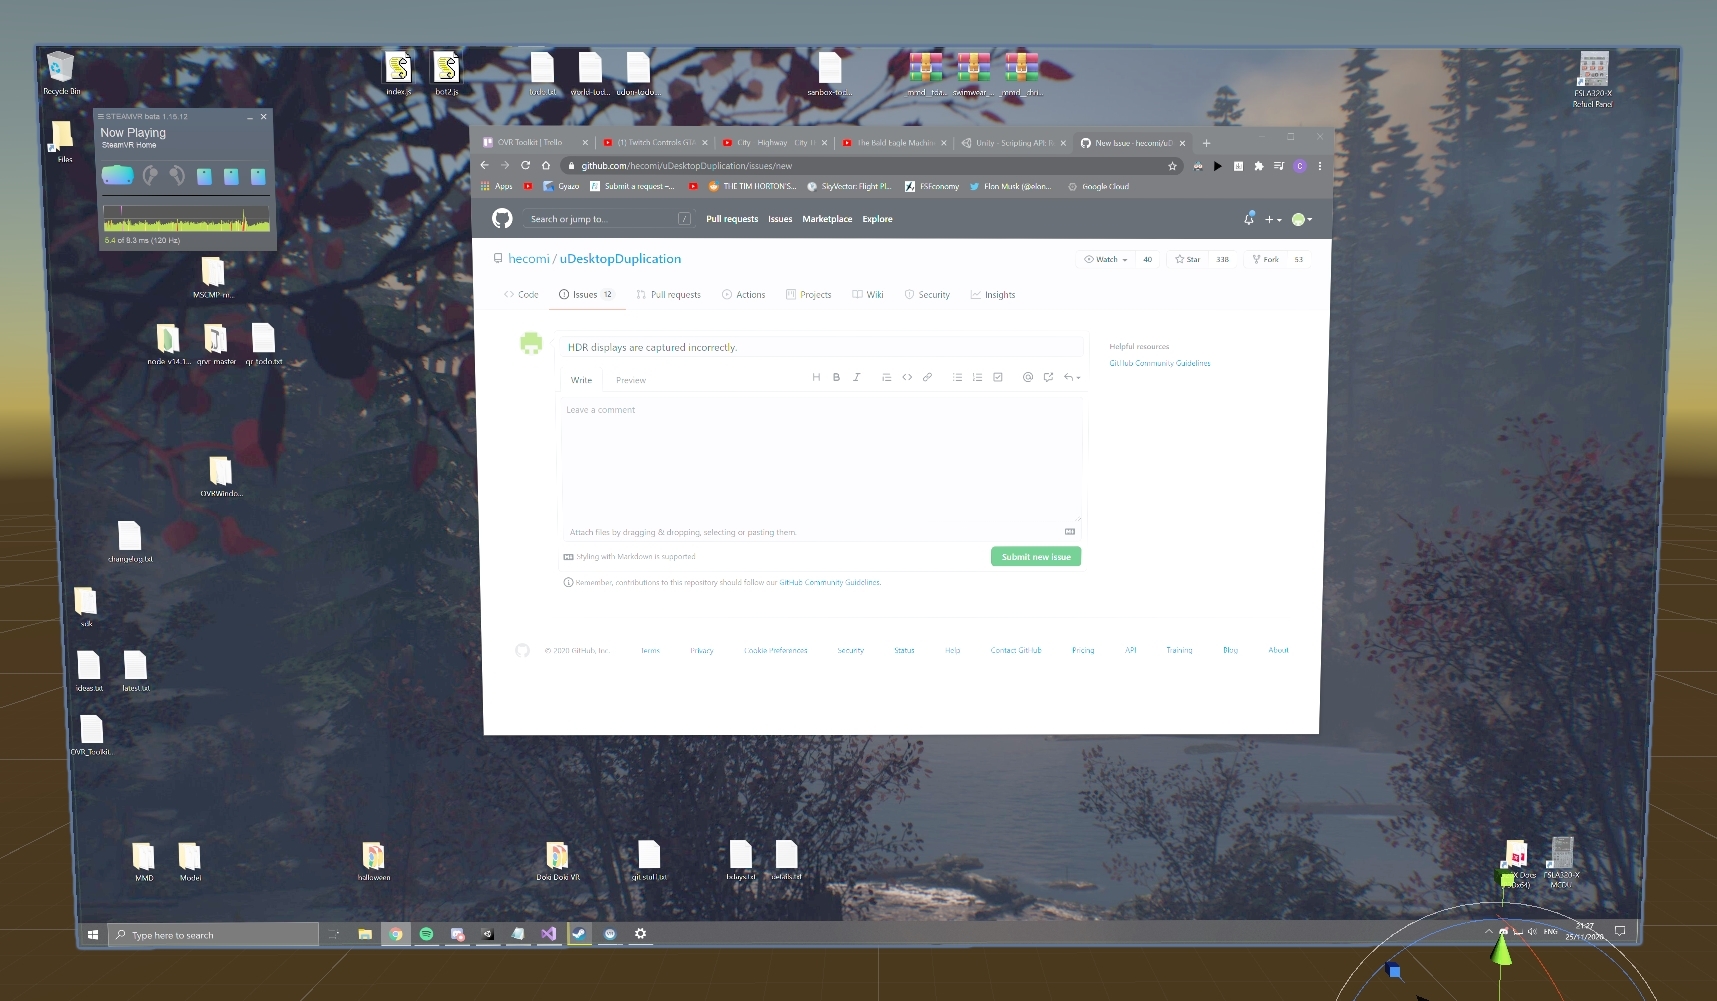1717x1001 pixels.
Task: Apply italic formatting in the comment box
Action: [857, 377]
